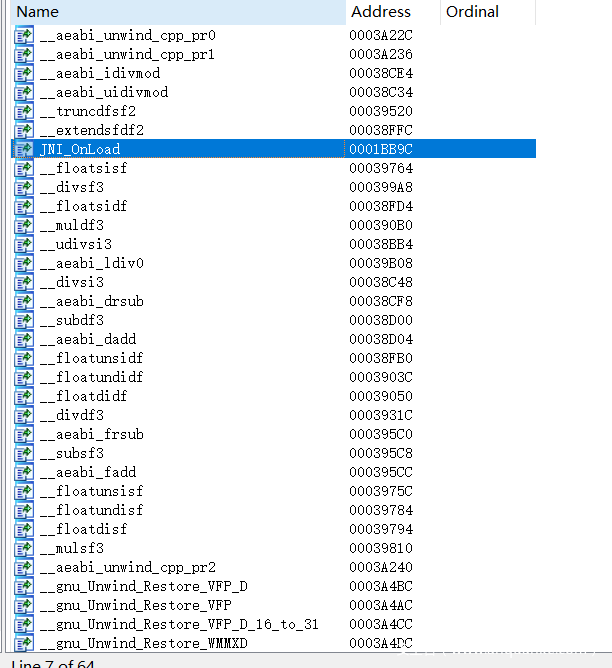The width and height of the screenshot is (612, 668).
Task: Click address 0001BB9C of JNI_OnLoad
Action: coord(380,149)
